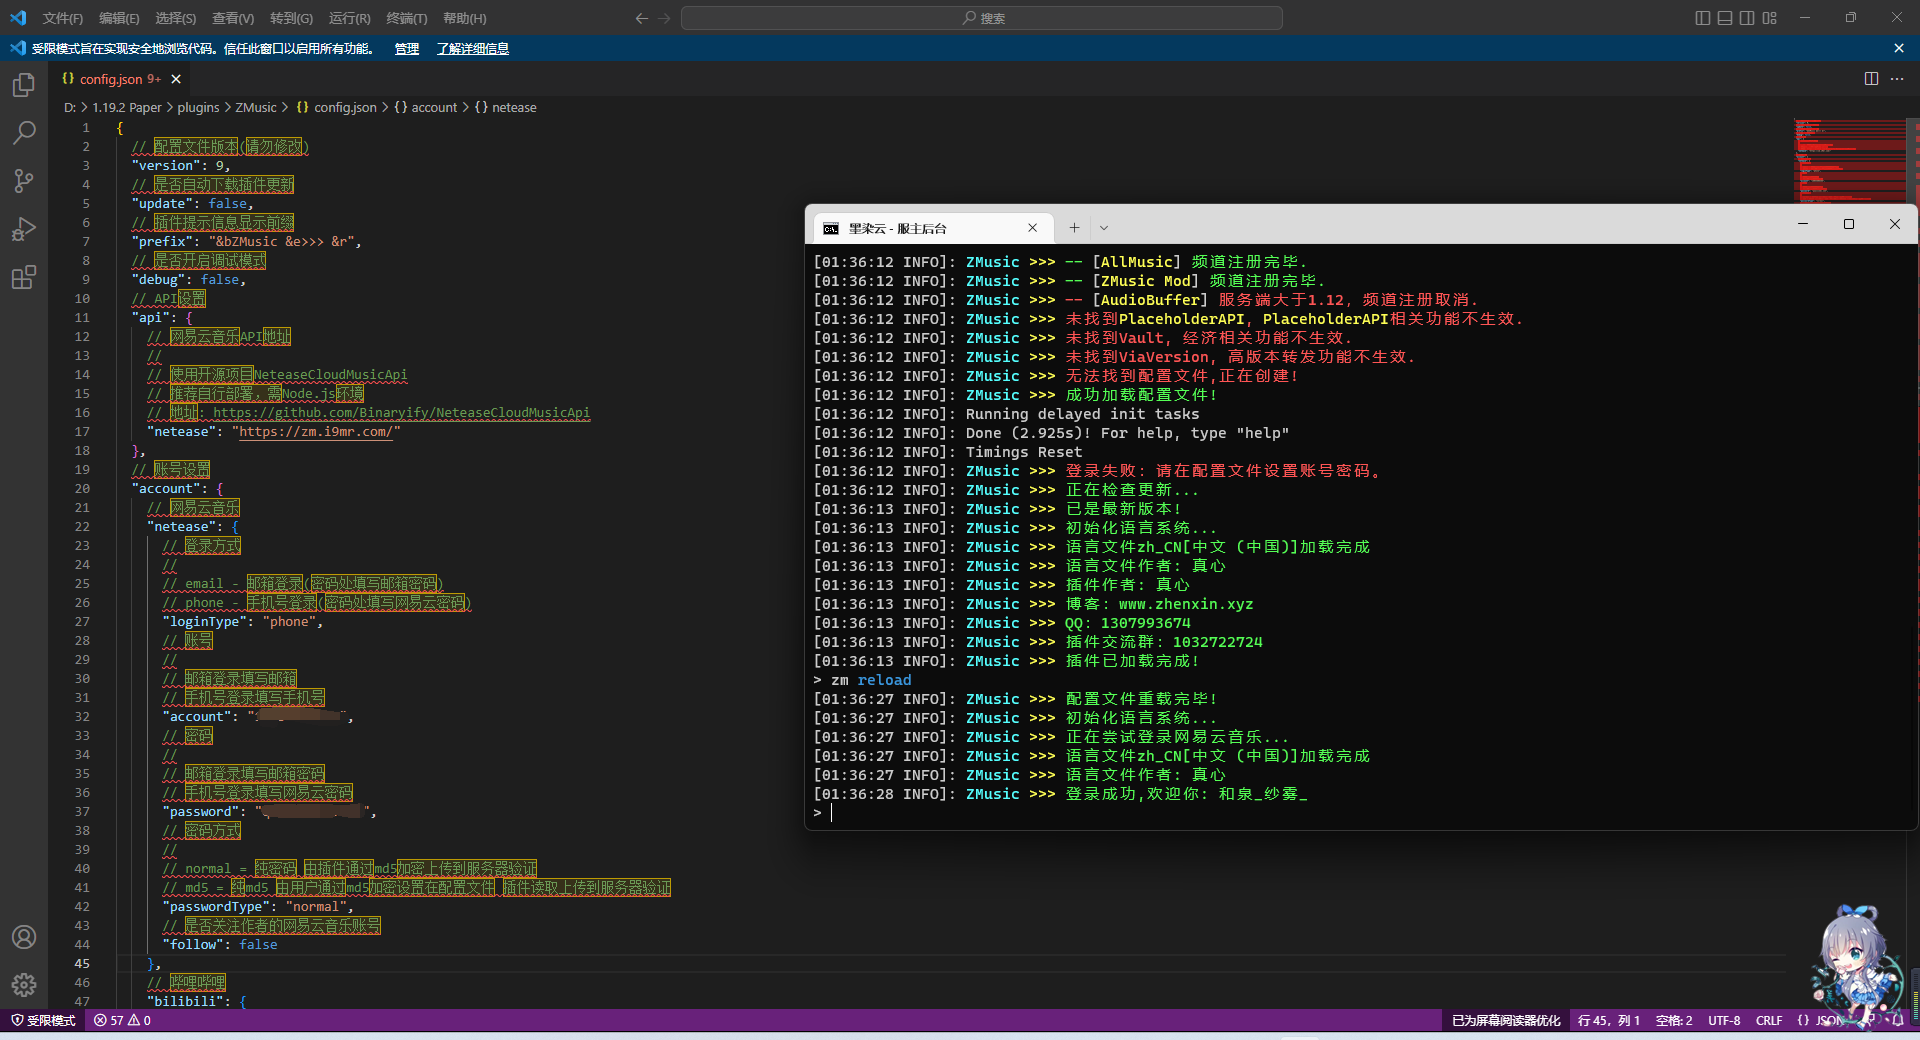
Task: Open the NeteaseCloudMusicApi GitHub link
Action: click(401, 413)
